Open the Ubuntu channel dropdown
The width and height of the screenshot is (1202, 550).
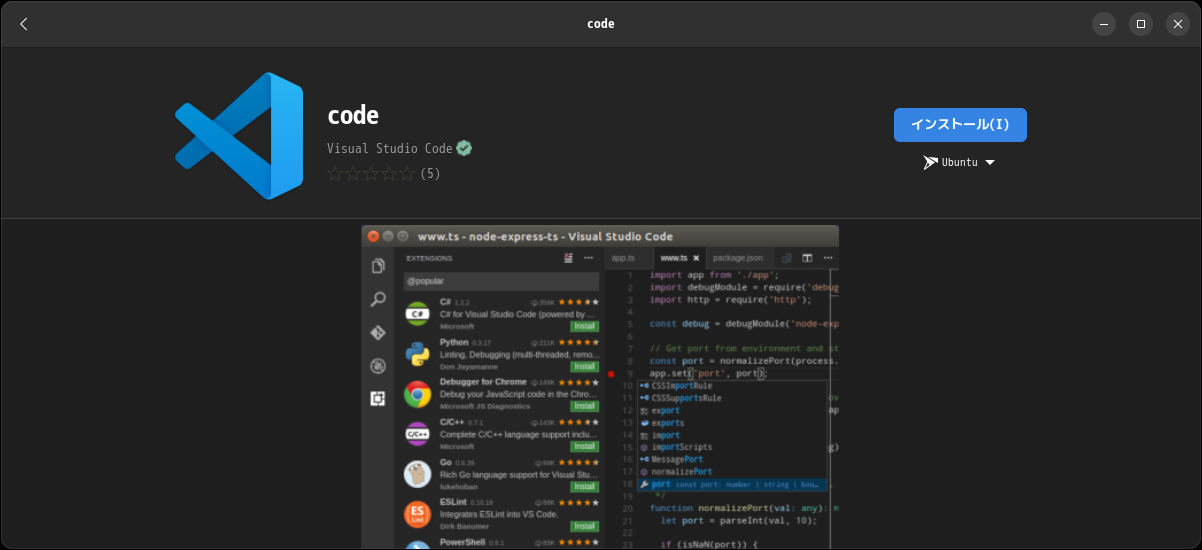pos(959,162)
